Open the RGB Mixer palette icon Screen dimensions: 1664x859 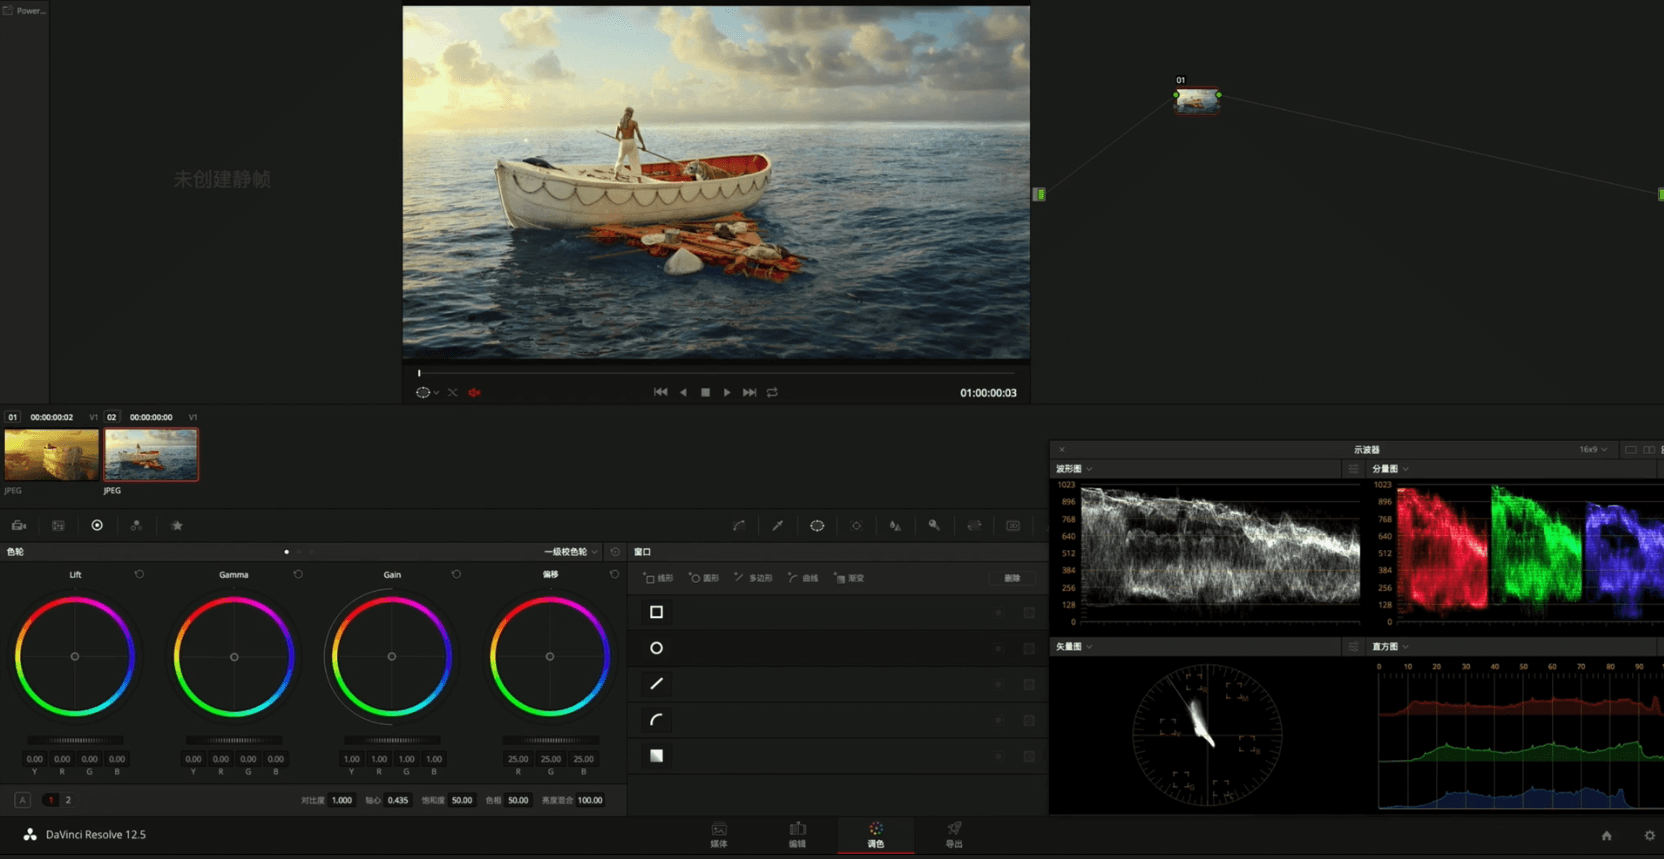tap(136, 525)
